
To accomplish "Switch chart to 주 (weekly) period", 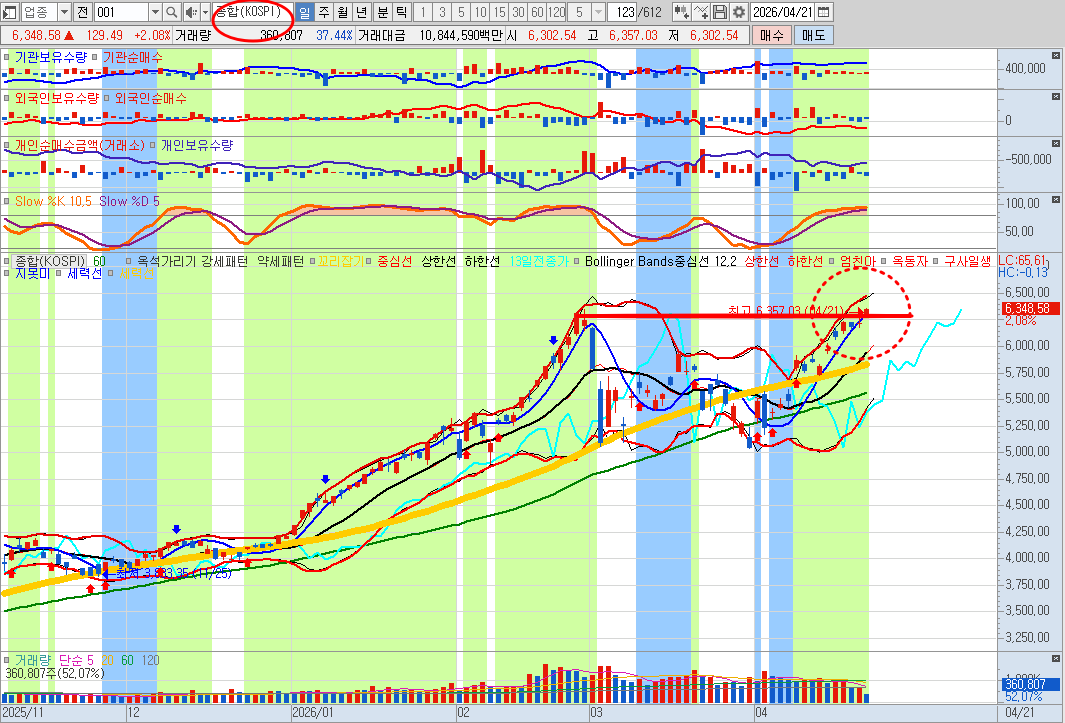I will pos(324,12).
